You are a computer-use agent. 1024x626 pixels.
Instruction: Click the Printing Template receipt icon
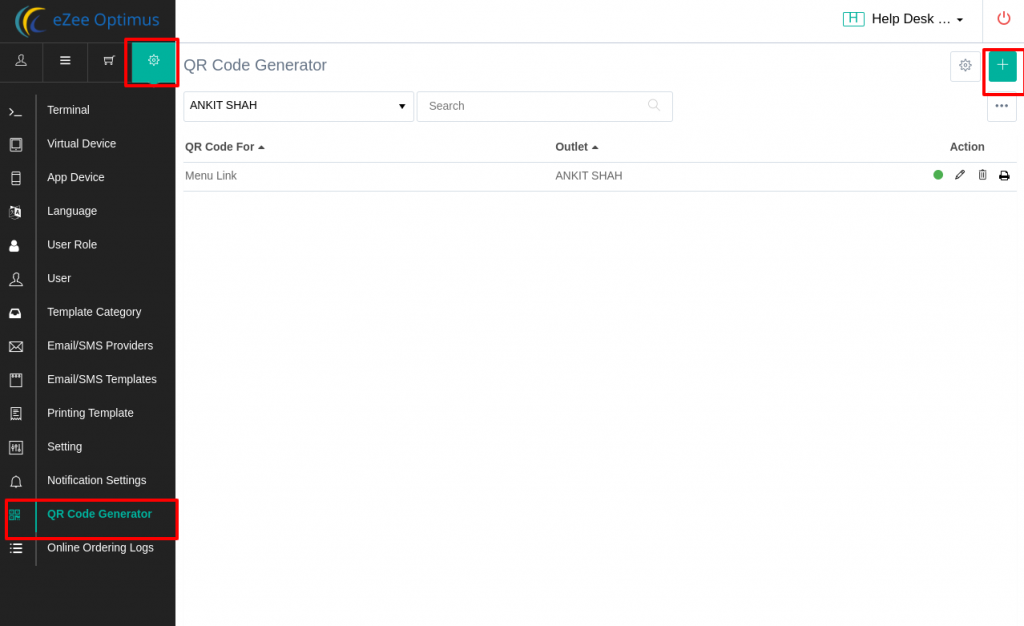[x=16, y=414]
